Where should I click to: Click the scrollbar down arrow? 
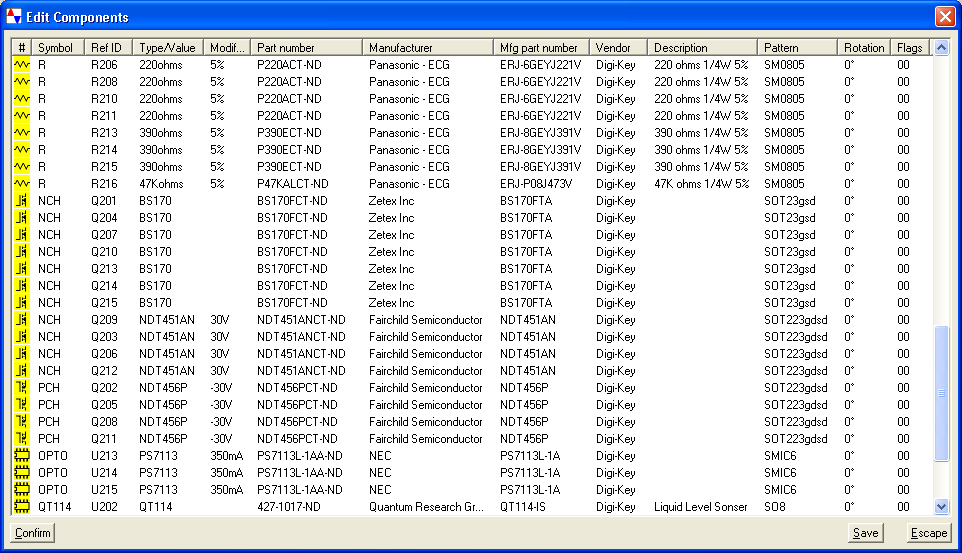(940, 507)
